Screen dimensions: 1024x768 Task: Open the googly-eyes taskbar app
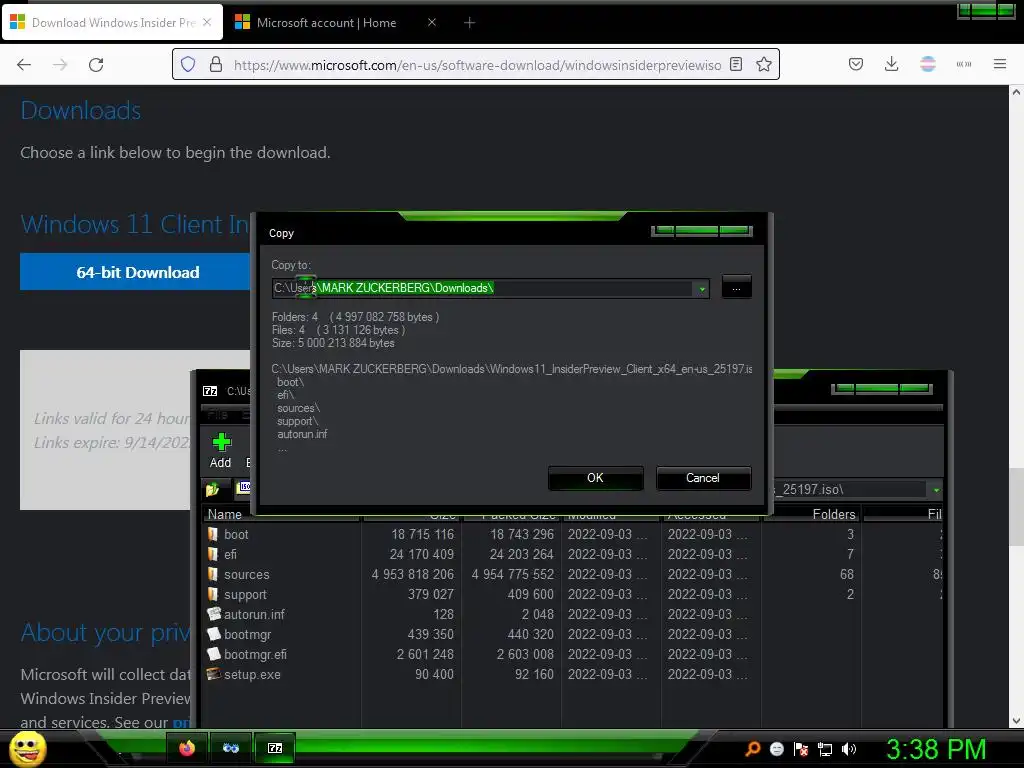(231, 748)
